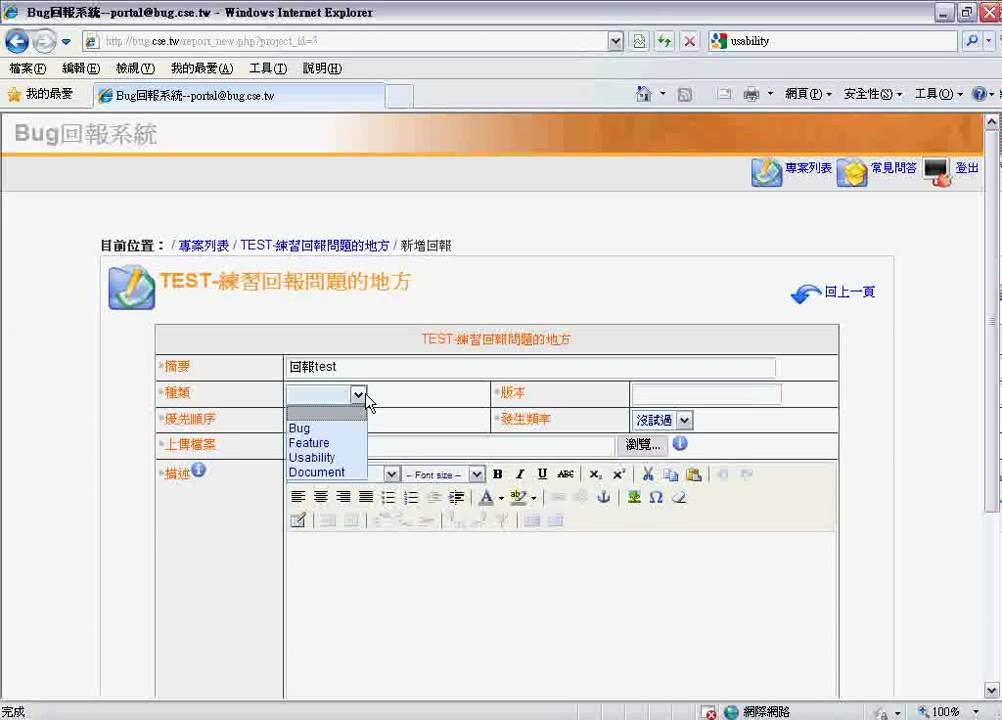The height and width of the screenshot is (720, 1002).
Task: Open the 說明(H) menu
Action: [322, 68]
